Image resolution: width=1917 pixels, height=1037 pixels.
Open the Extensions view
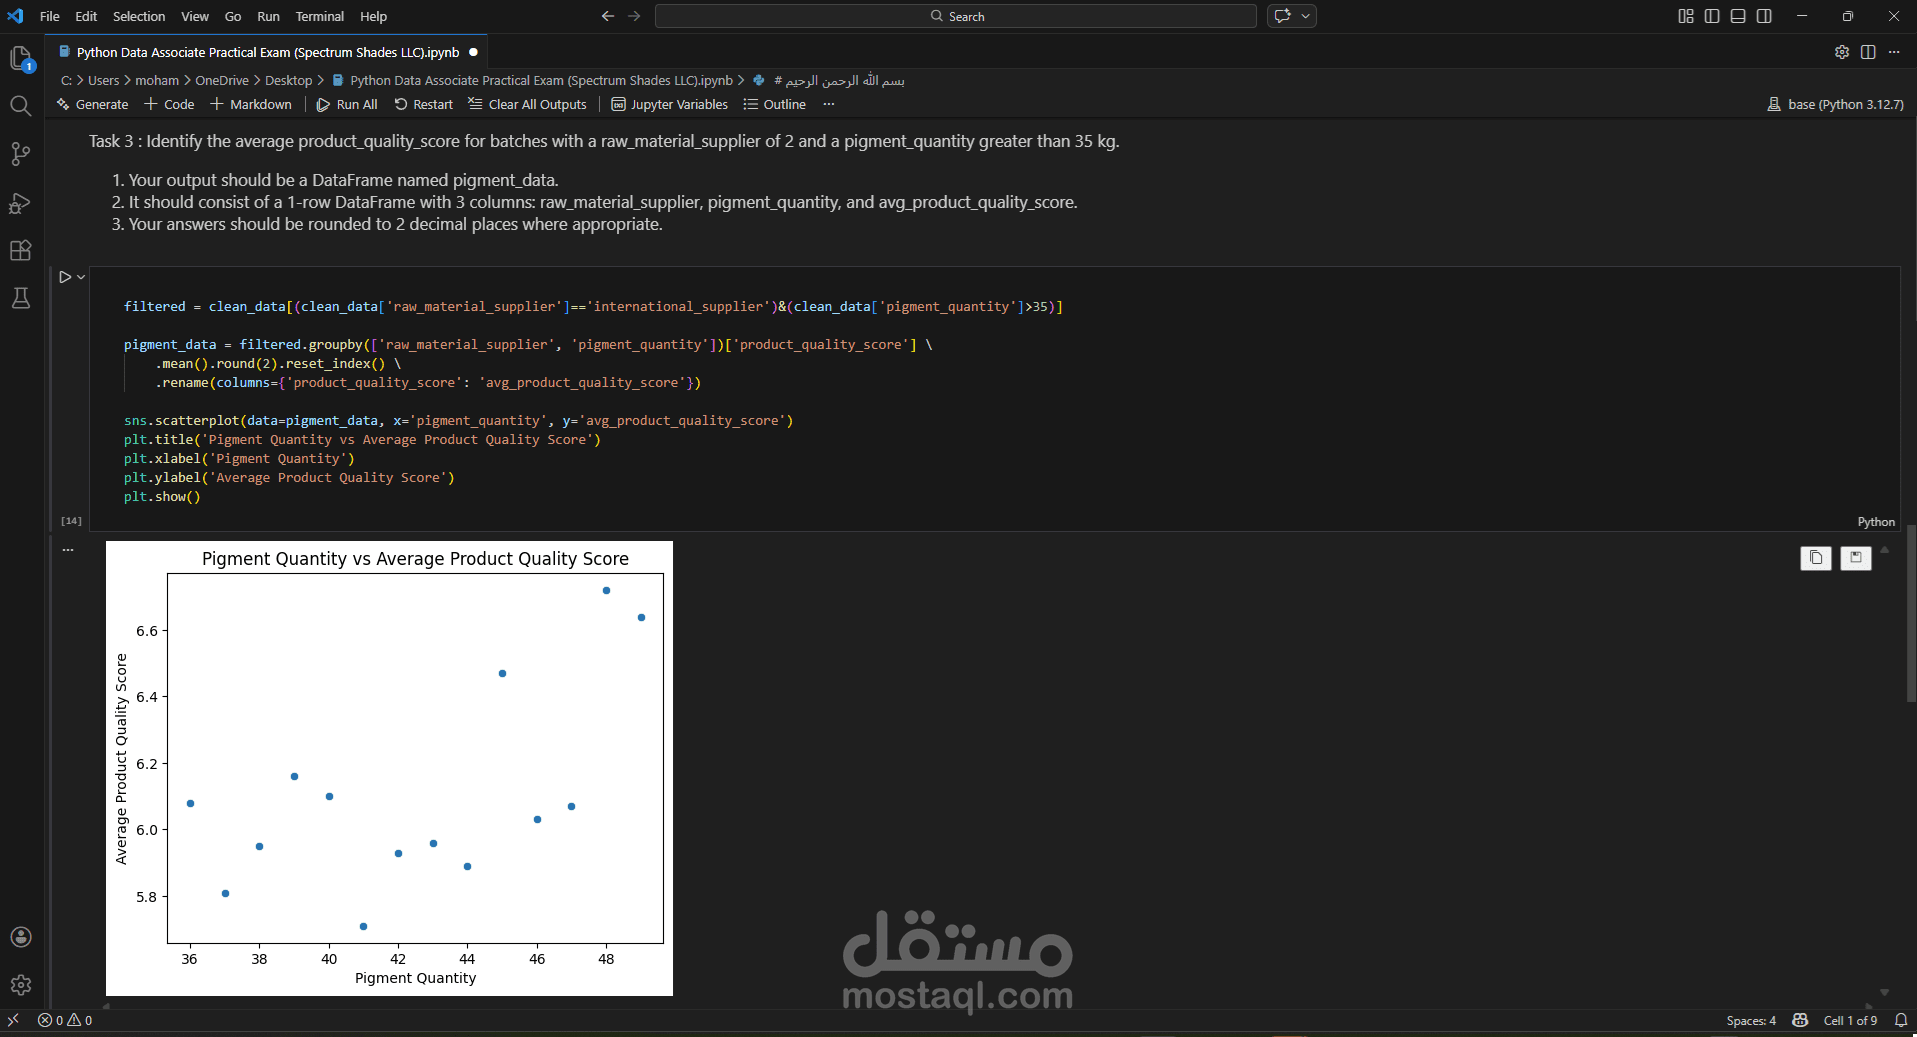[x=20, y=250]
